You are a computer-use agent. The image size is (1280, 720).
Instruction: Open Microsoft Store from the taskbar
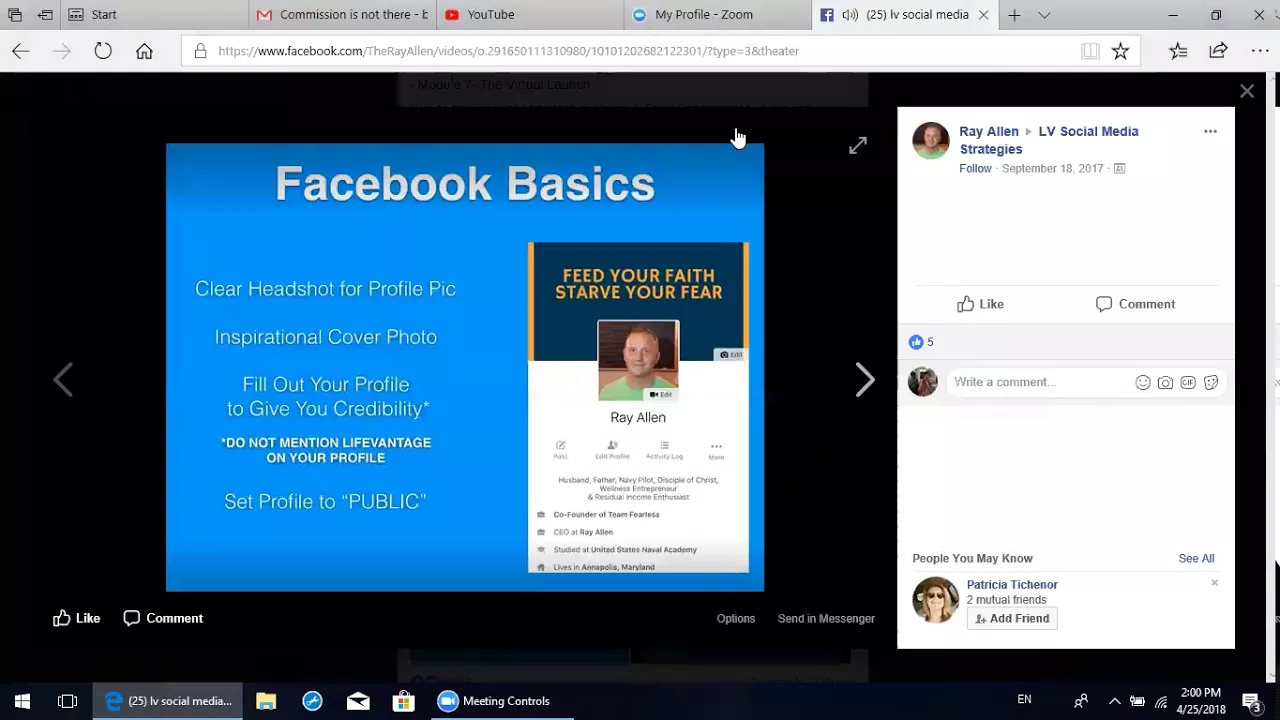(404, 701)
